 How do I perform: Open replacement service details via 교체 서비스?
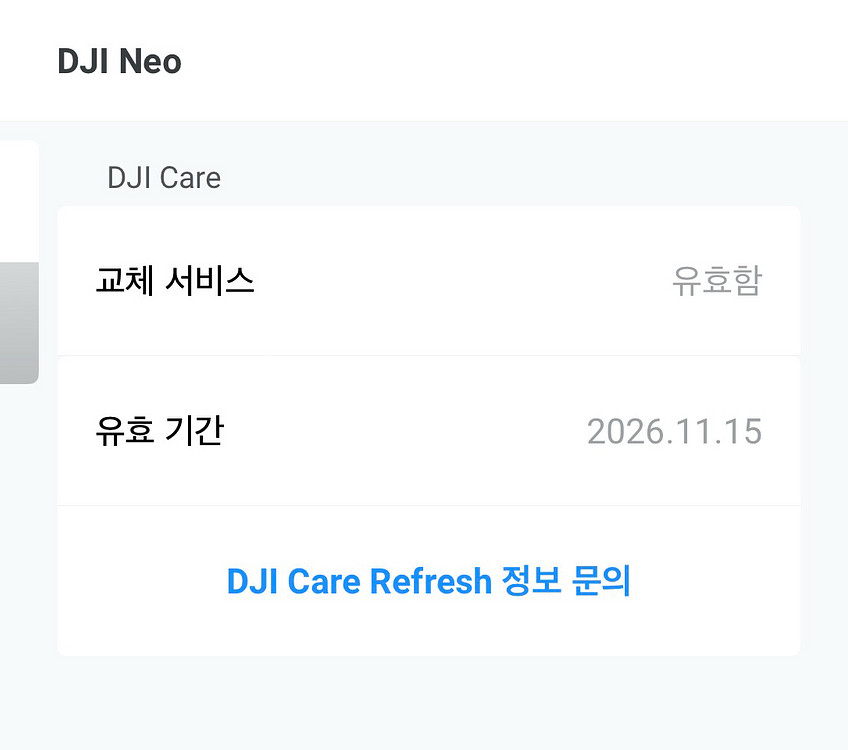point(175,281)
